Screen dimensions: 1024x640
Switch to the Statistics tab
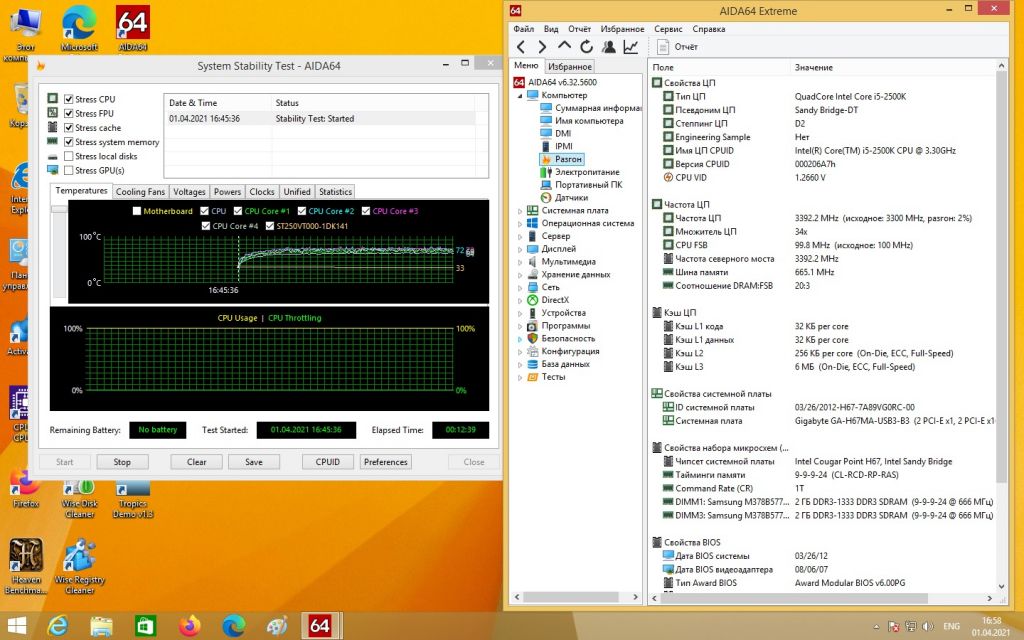pos(336,192)
